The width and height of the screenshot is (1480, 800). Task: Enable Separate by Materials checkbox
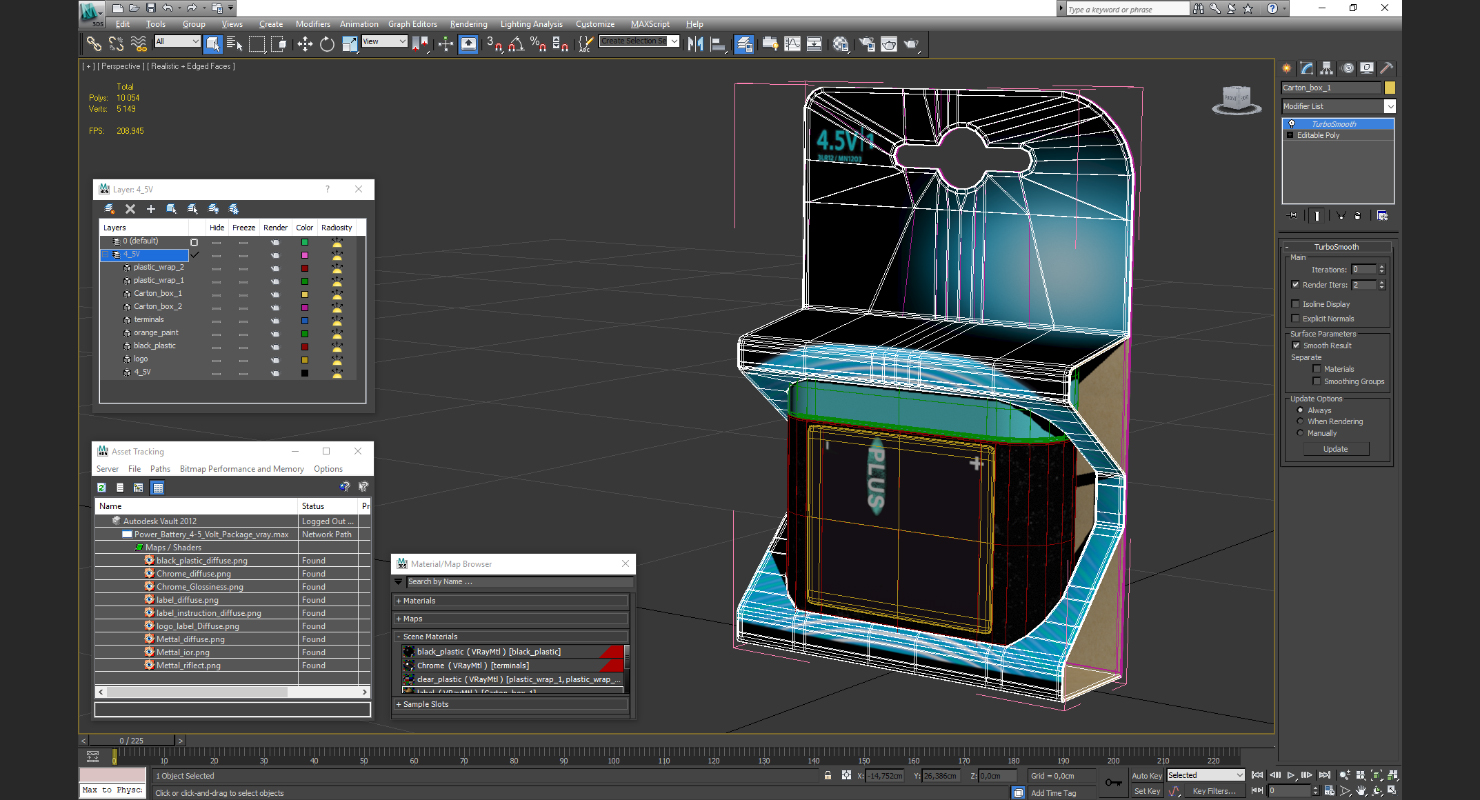pyautogui.click(x=1316, y=369)
